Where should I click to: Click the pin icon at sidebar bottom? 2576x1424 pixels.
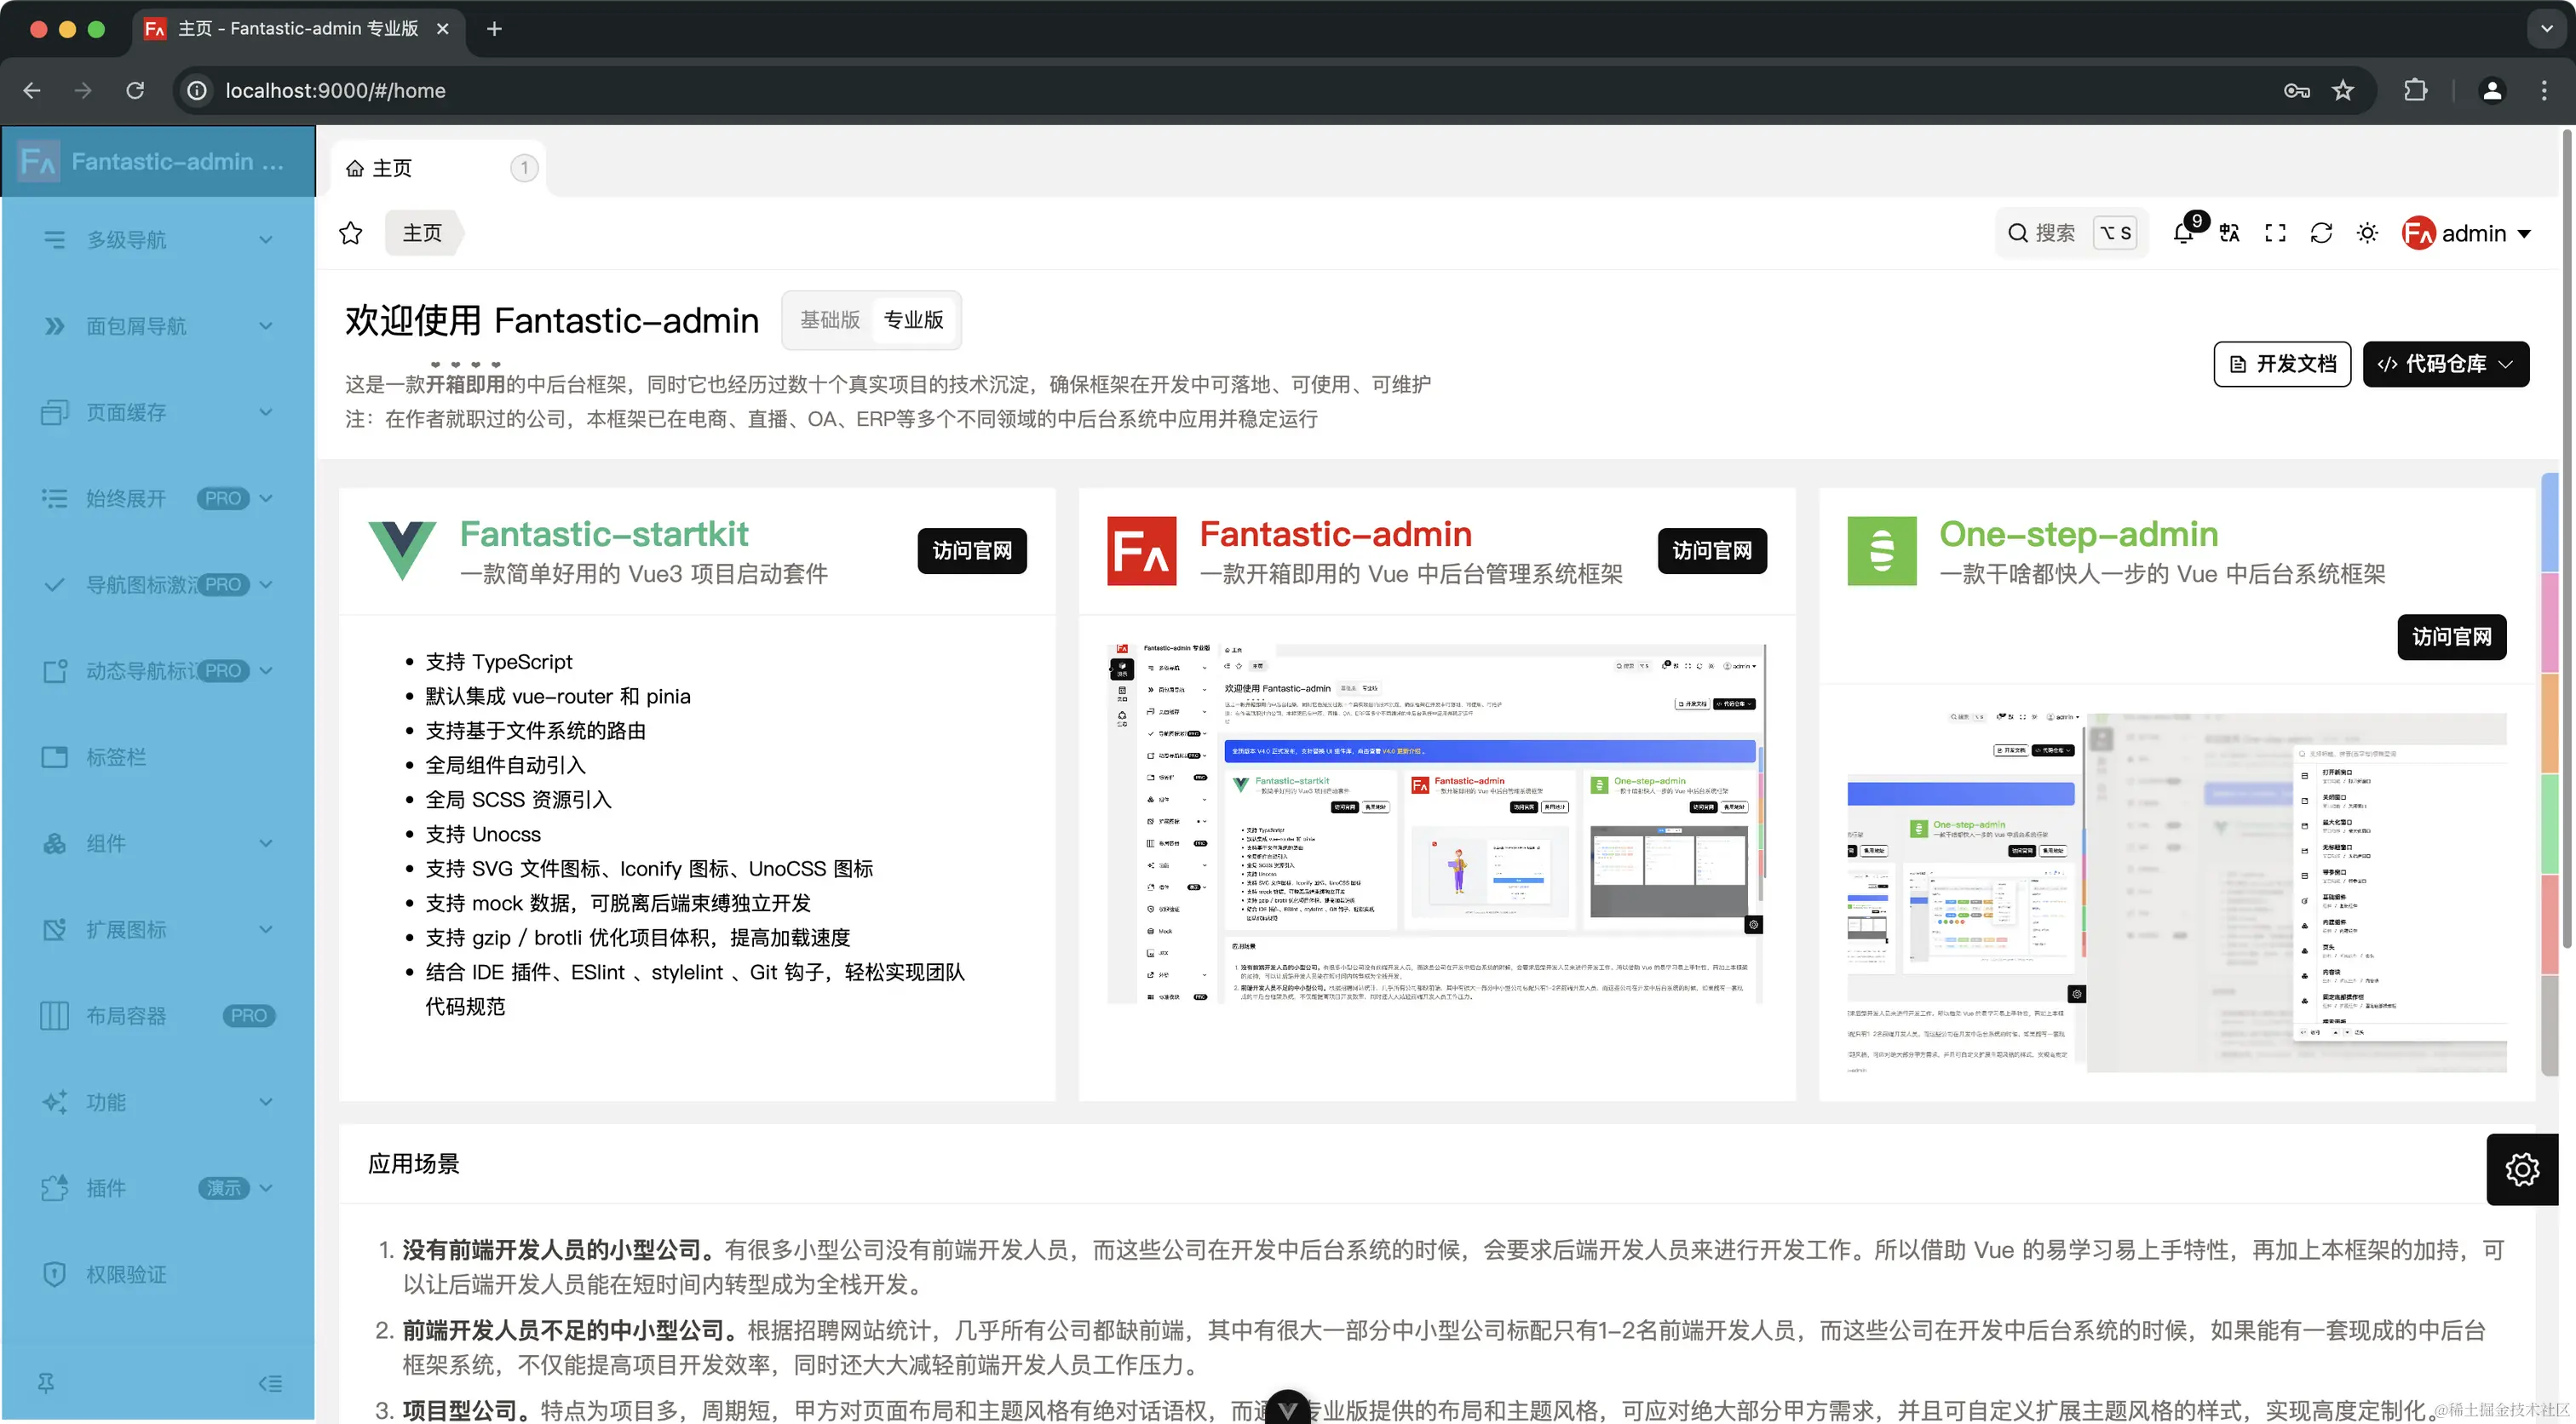[x=46, y=1383]
